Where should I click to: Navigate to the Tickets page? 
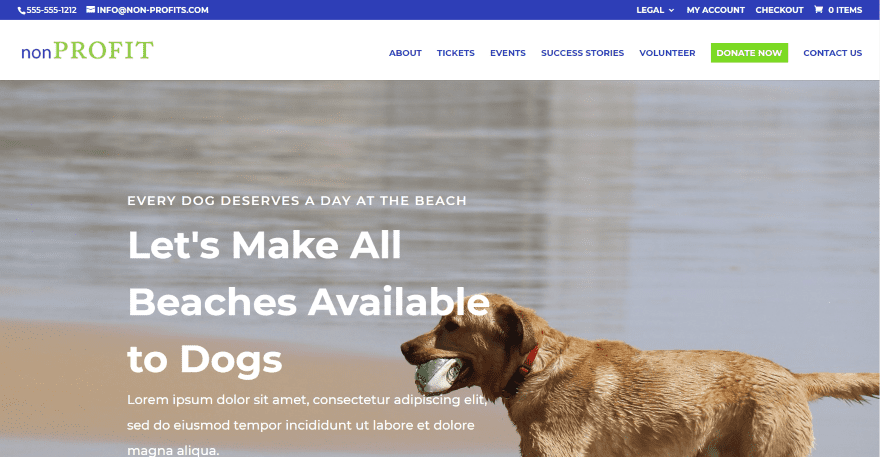pos(456,53)
